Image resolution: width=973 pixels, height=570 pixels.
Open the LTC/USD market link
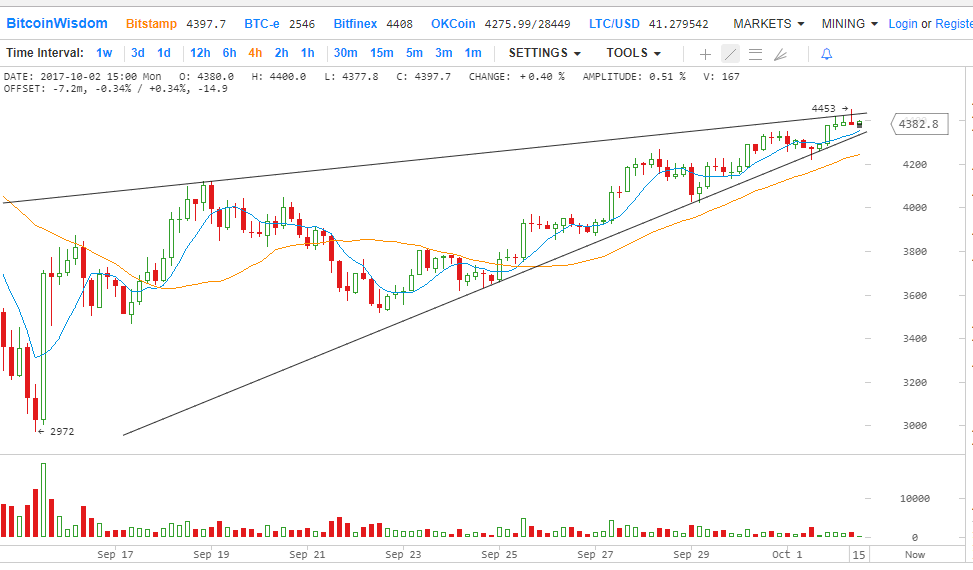611,23
